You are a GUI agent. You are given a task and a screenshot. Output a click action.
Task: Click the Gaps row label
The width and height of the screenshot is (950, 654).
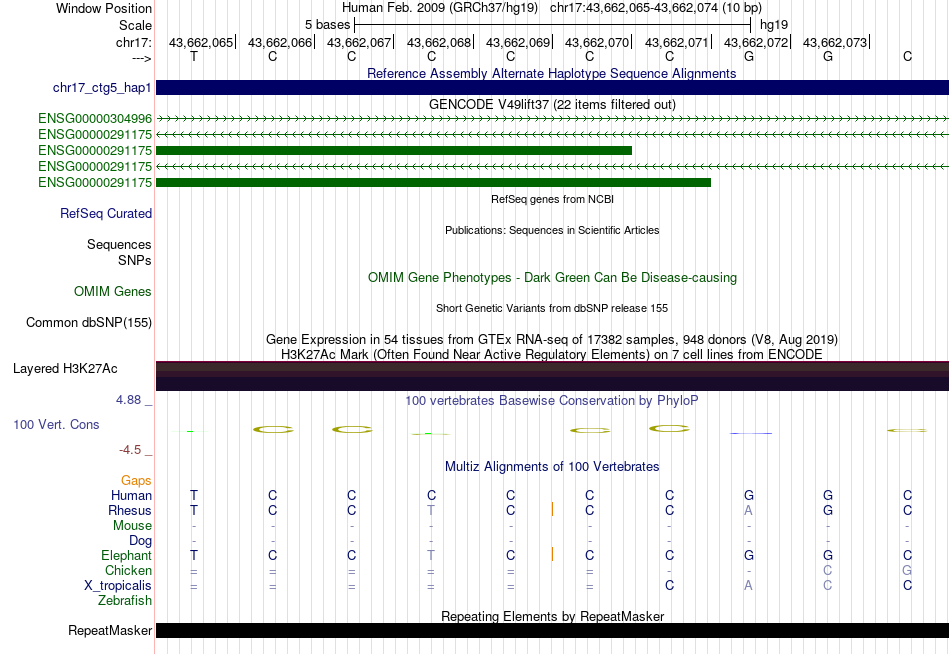coord(136,481)
